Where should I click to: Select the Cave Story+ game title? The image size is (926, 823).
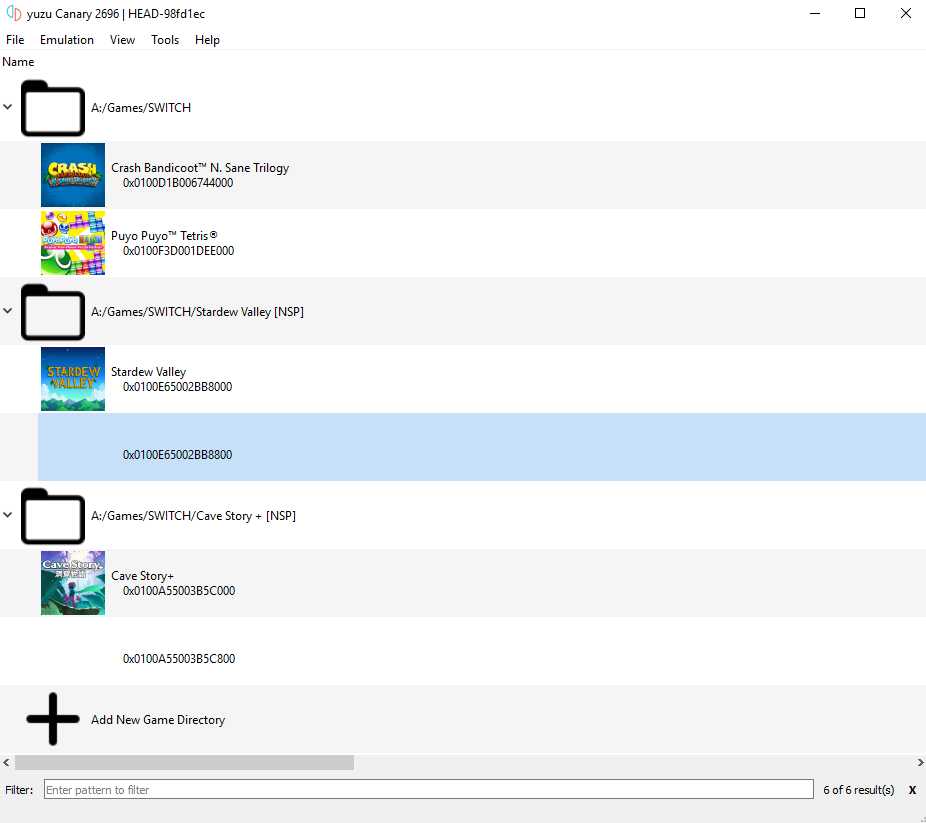[142, 576]
